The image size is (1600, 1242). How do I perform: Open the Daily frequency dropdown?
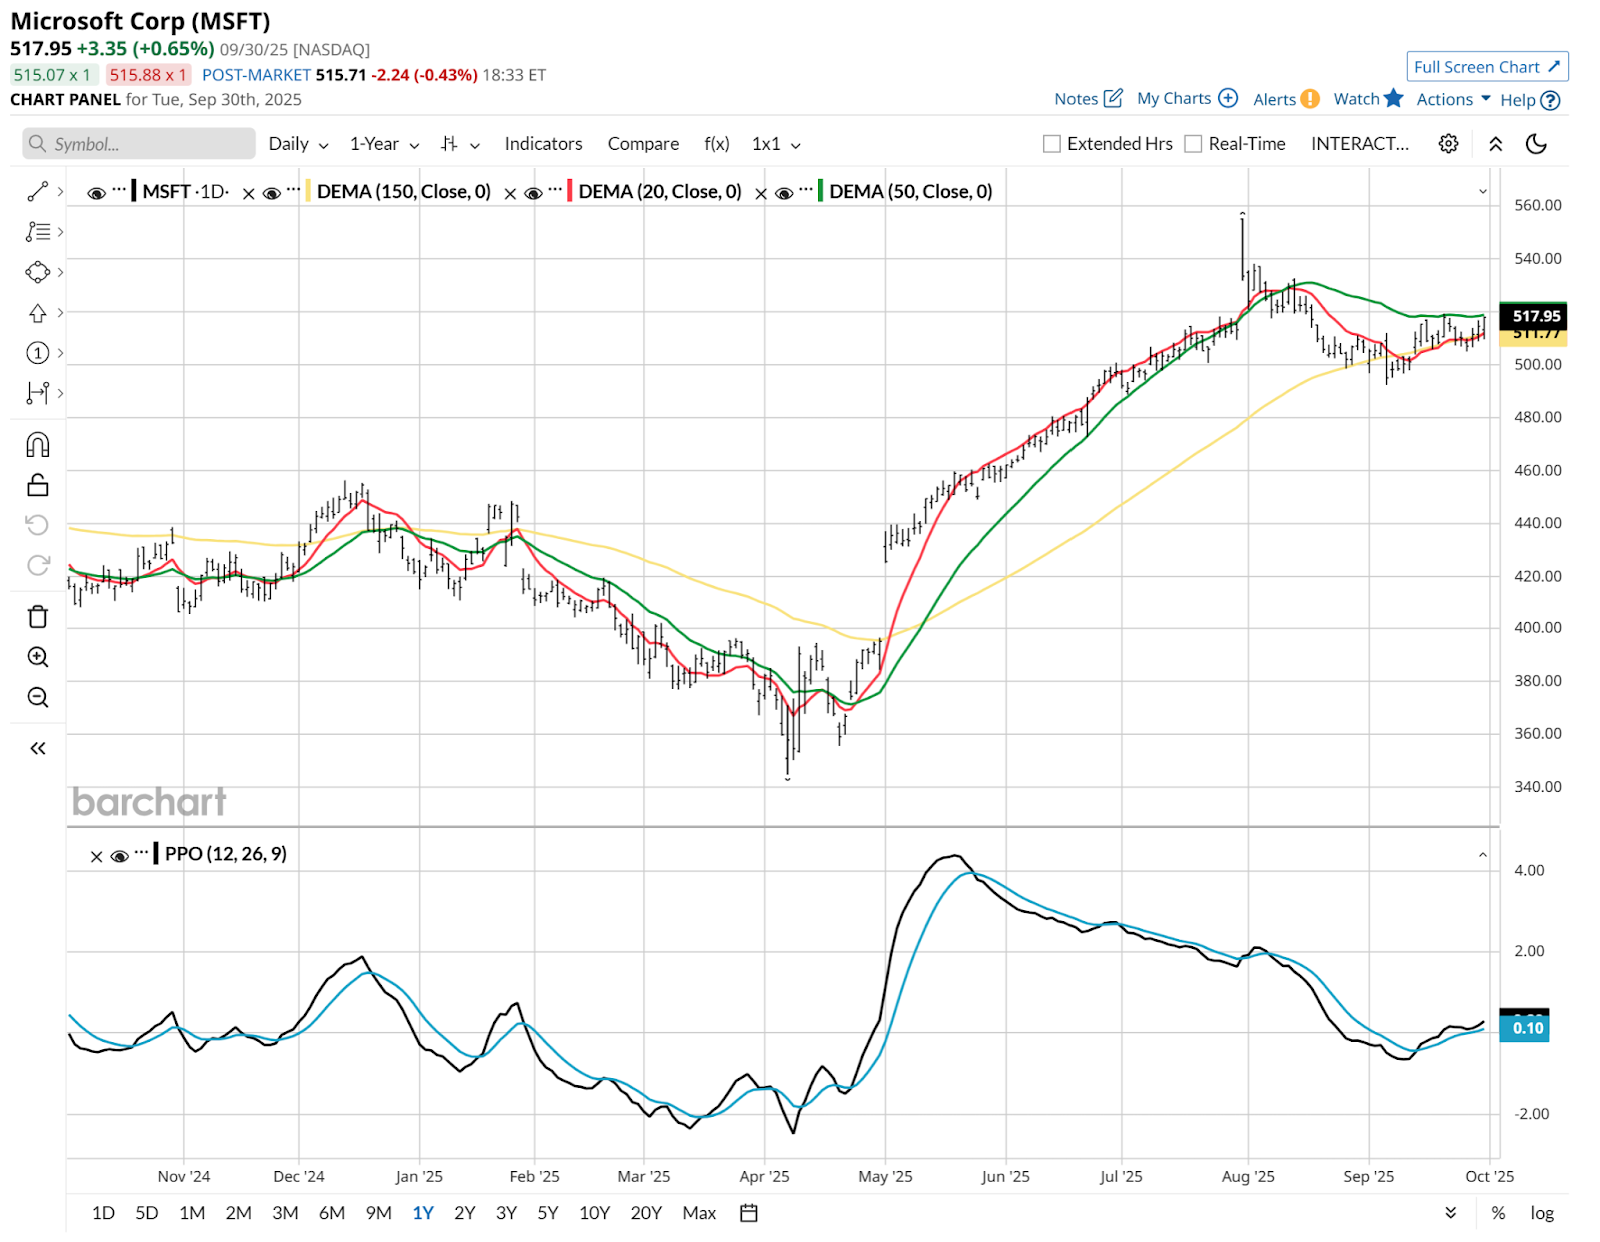(299, 144)
